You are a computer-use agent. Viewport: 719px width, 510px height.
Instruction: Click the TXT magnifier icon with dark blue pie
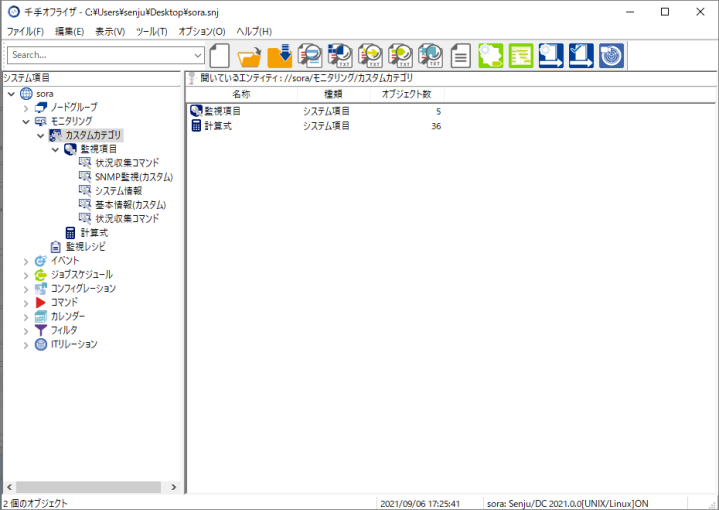(x=340, y=56)
